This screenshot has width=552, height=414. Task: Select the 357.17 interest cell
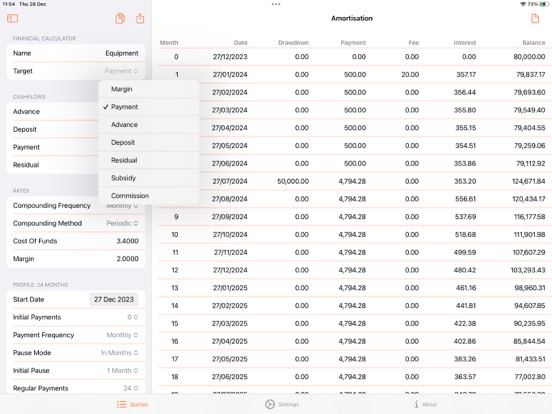[x=466, y=75]
